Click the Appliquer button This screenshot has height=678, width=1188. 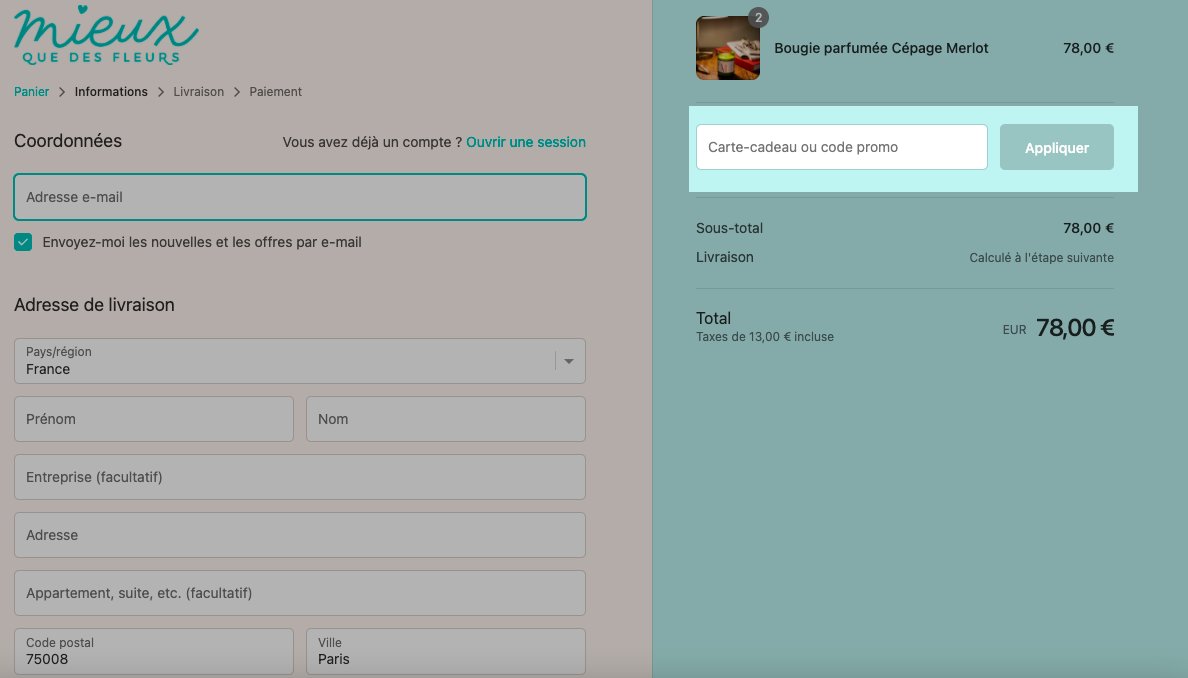click(1057, 147)
